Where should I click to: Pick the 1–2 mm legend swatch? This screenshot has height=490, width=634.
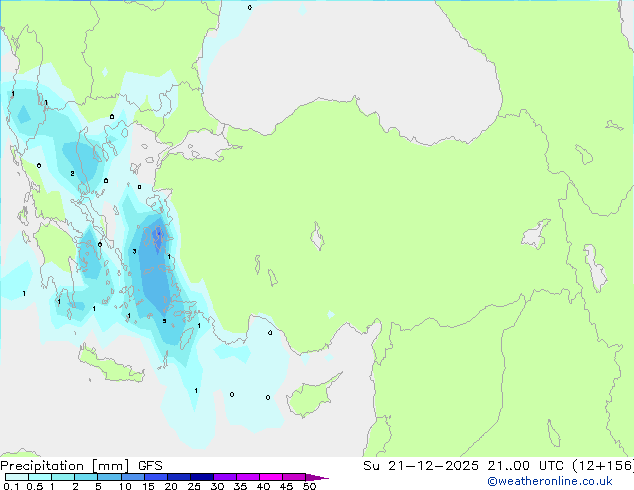(63, 477)
